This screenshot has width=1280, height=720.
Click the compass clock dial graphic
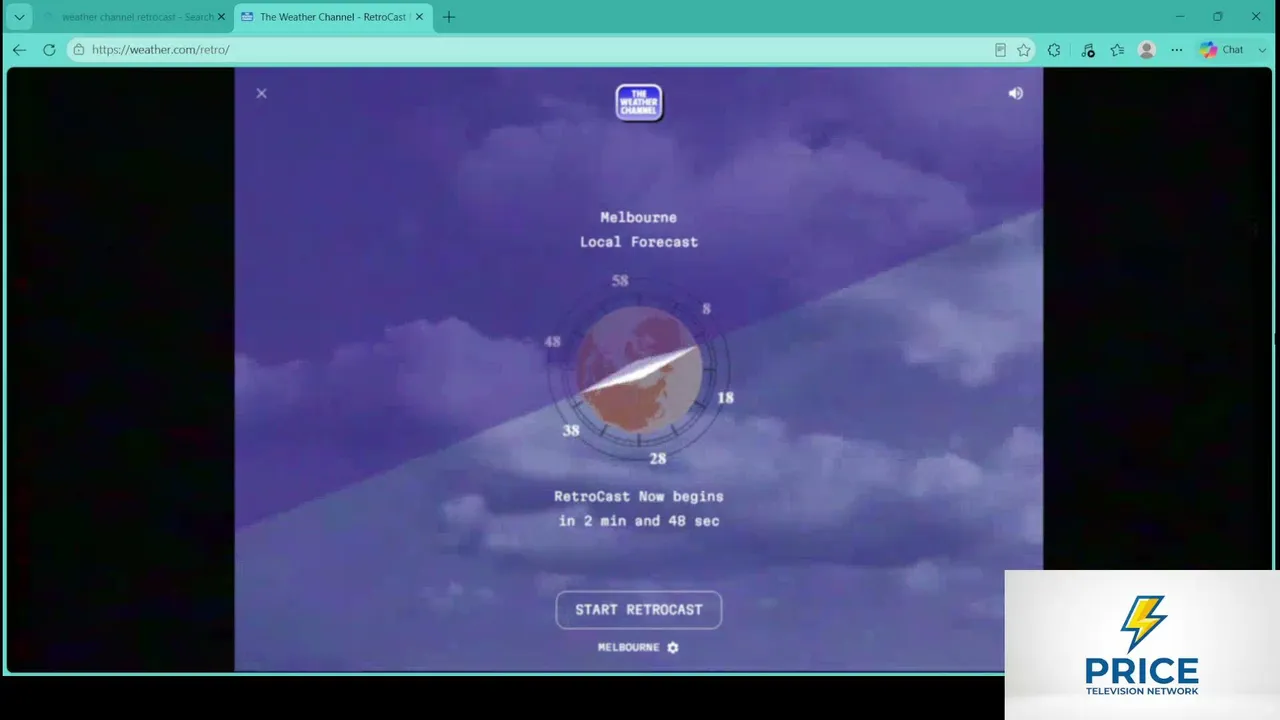[x=639, y=370]
